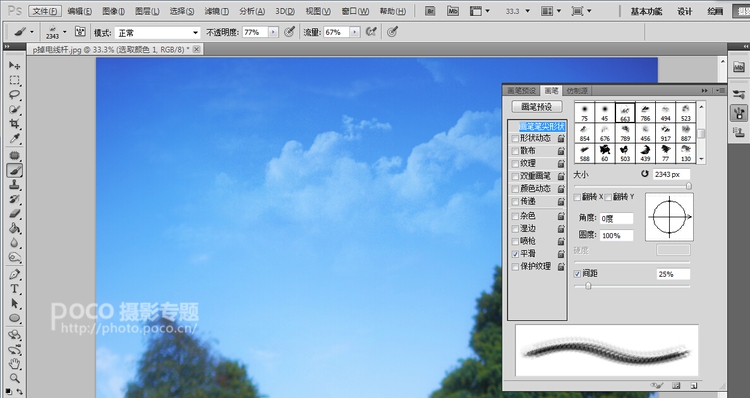Select the Path Selection tool
Viewport: 750px width, 398px height.
click(x=14, y=303)
